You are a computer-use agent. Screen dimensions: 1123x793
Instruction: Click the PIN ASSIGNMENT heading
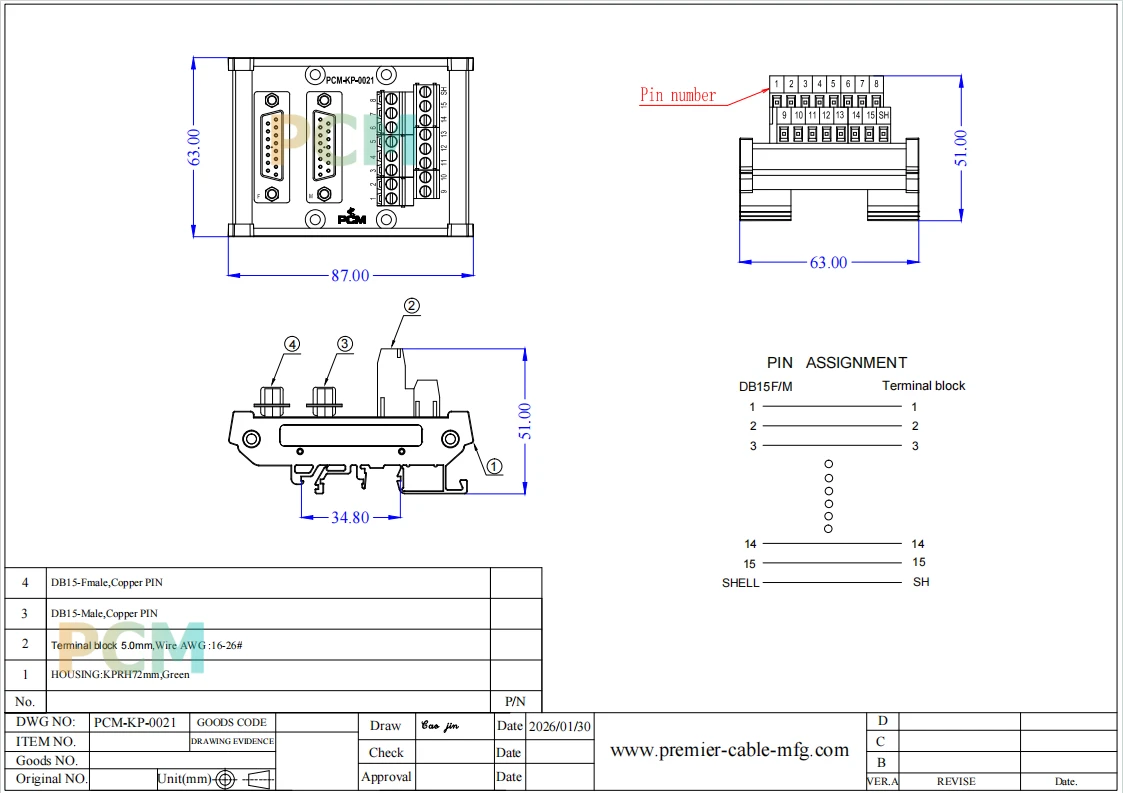[837, 362]
